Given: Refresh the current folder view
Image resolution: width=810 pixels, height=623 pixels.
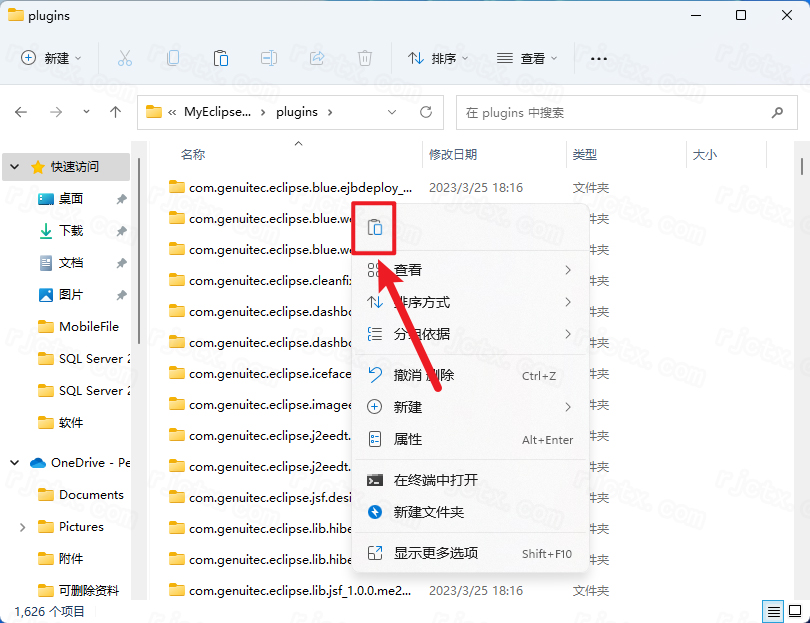Looking at the screenshot, I should click(426, 112).
